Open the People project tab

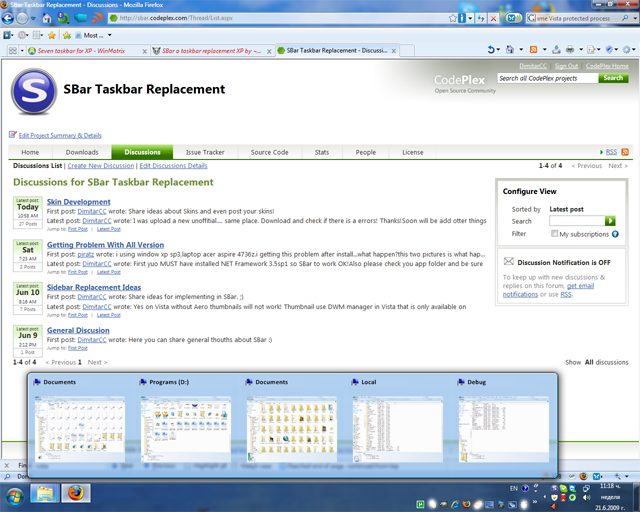point(366,152)
